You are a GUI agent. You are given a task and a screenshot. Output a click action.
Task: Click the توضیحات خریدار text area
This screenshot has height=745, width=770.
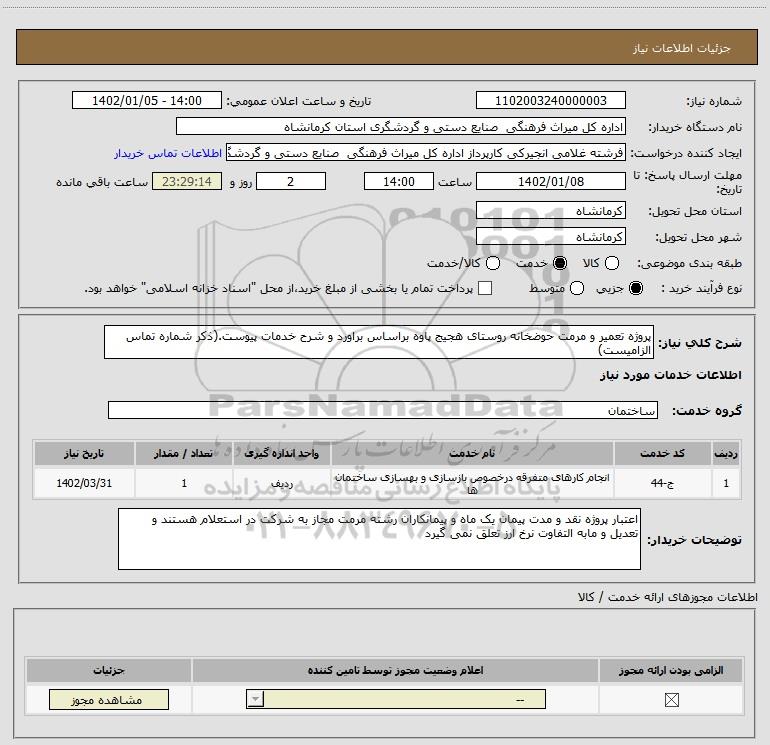379,539
